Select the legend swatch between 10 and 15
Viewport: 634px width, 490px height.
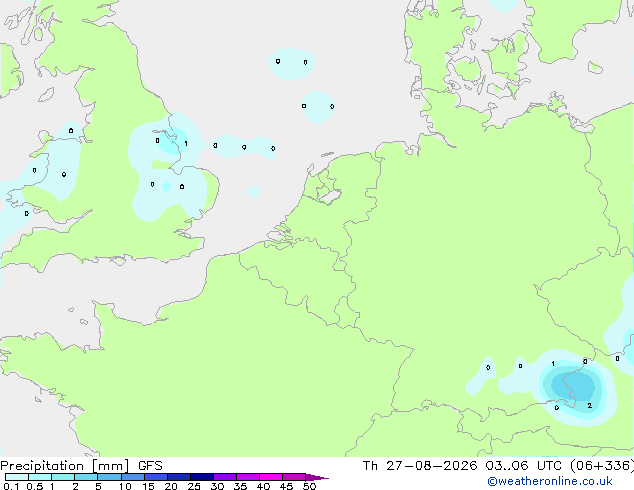(133, 477)
